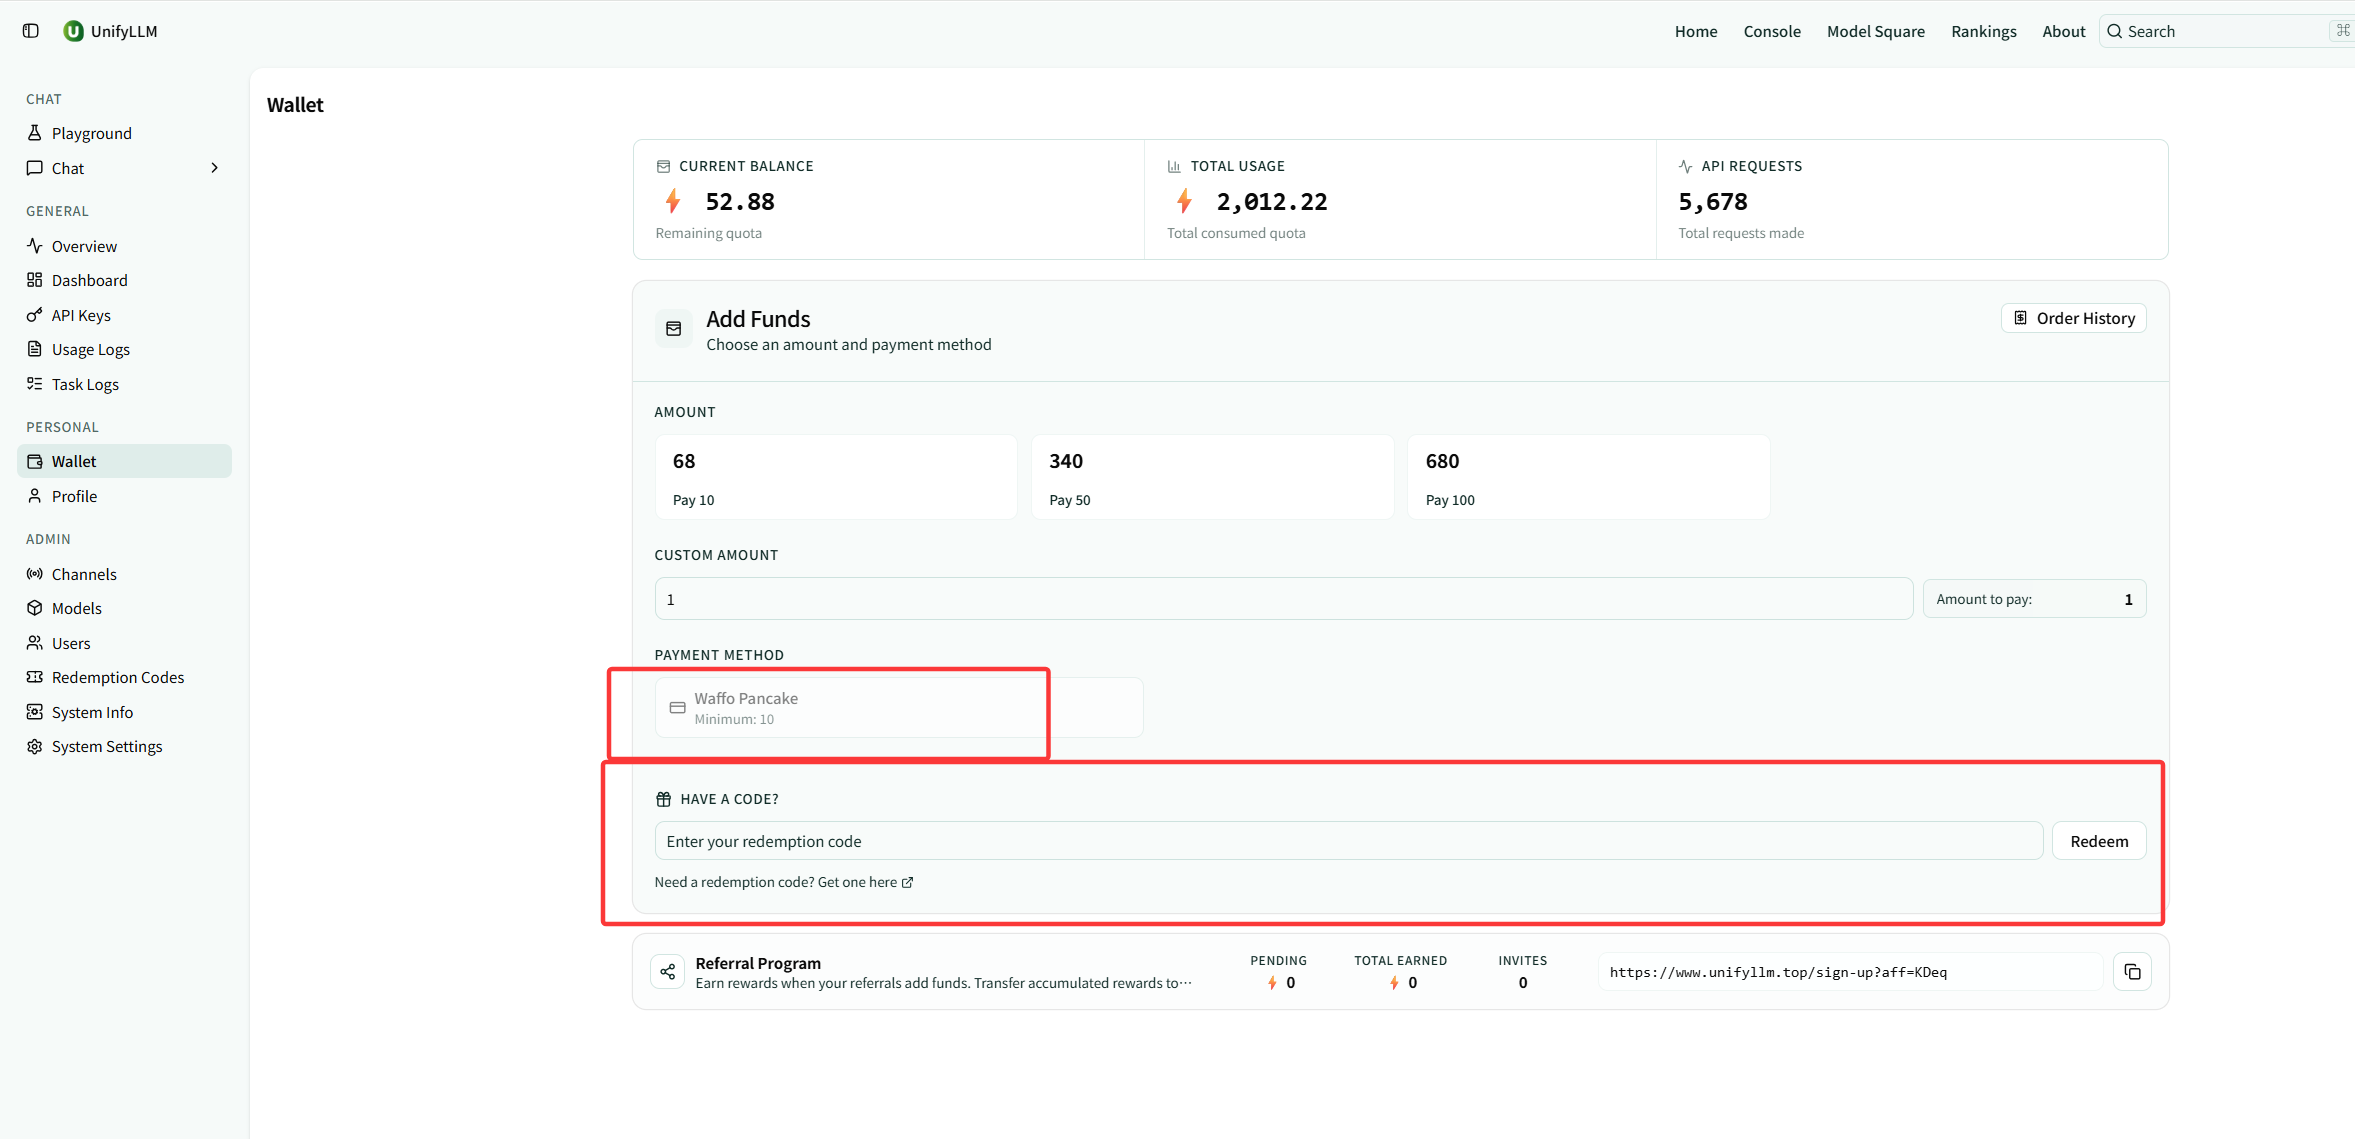
Task: Focus the custom amount input field
Action: pos(1284,599)
